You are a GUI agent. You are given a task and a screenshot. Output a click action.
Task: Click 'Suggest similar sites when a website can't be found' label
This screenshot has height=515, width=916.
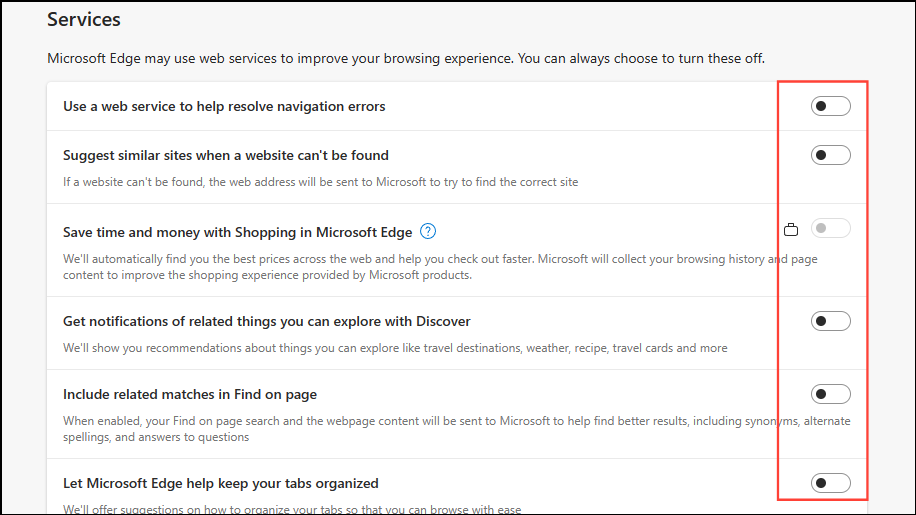click(x=225, y=155)
